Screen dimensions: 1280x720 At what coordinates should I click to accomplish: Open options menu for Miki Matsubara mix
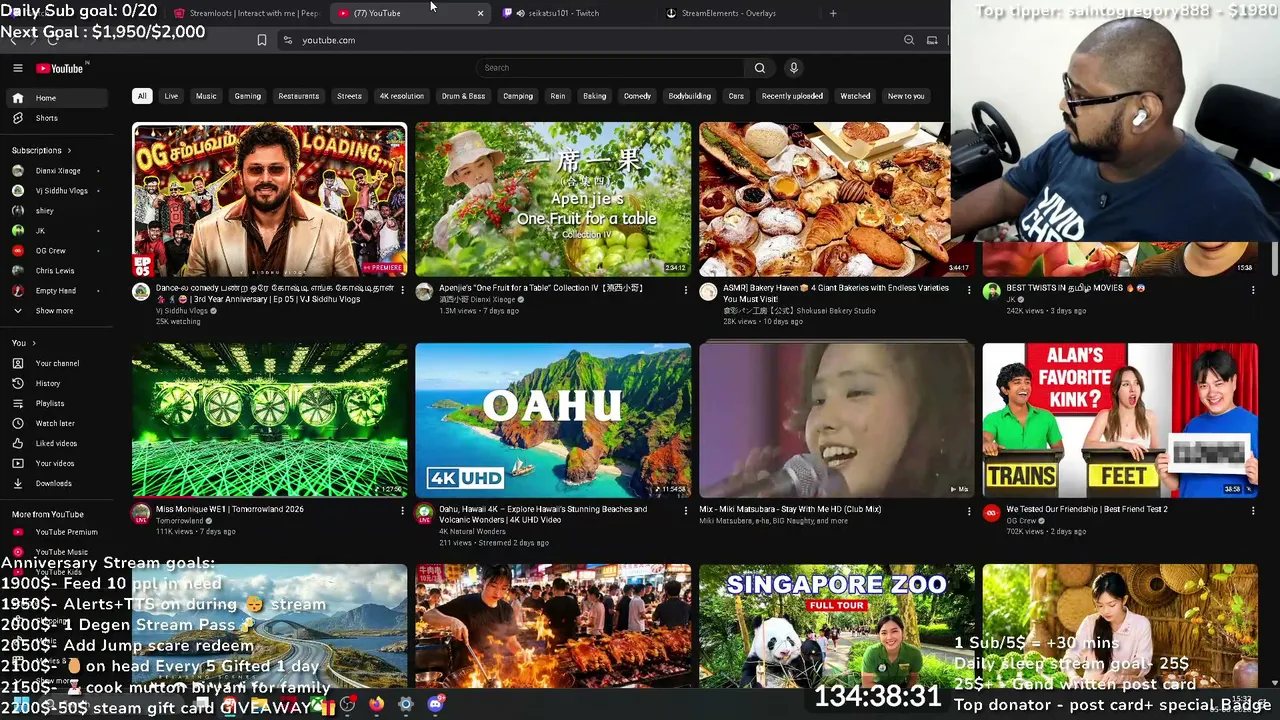pos(968,511)
